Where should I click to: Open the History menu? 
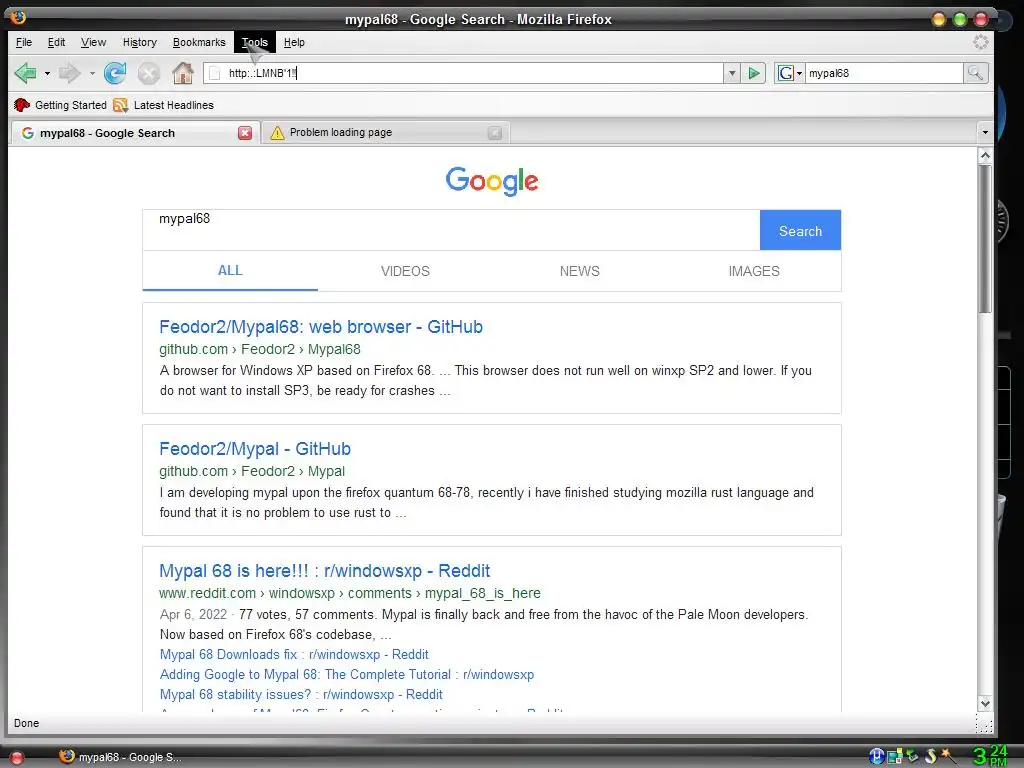click(x=140, y=42)
